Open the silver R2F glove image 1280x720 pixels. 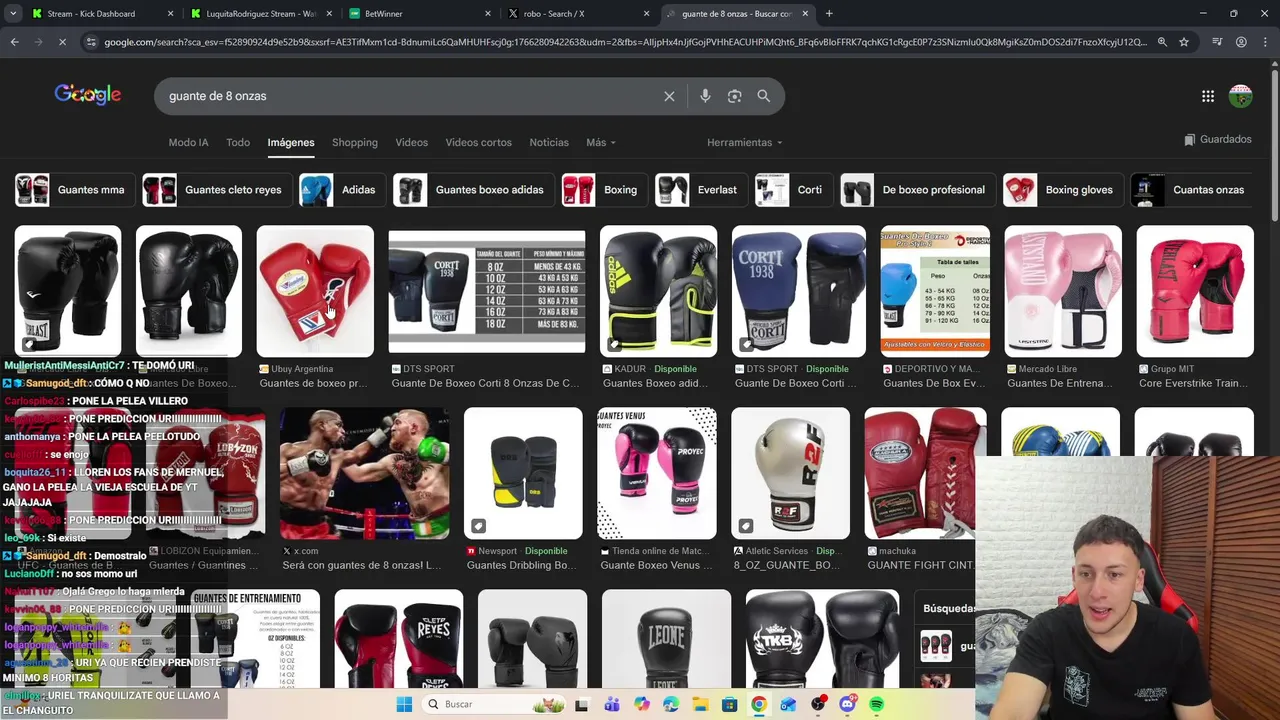click(x=790, y=473)
